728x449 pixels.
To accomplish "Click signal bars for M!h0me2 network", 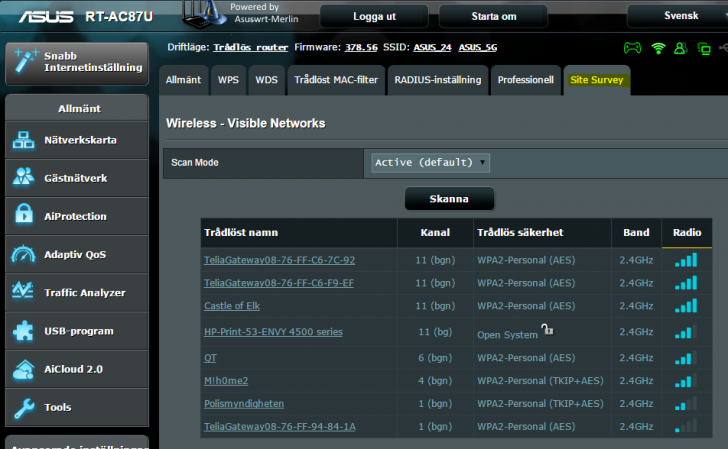I will pos(686,380).
